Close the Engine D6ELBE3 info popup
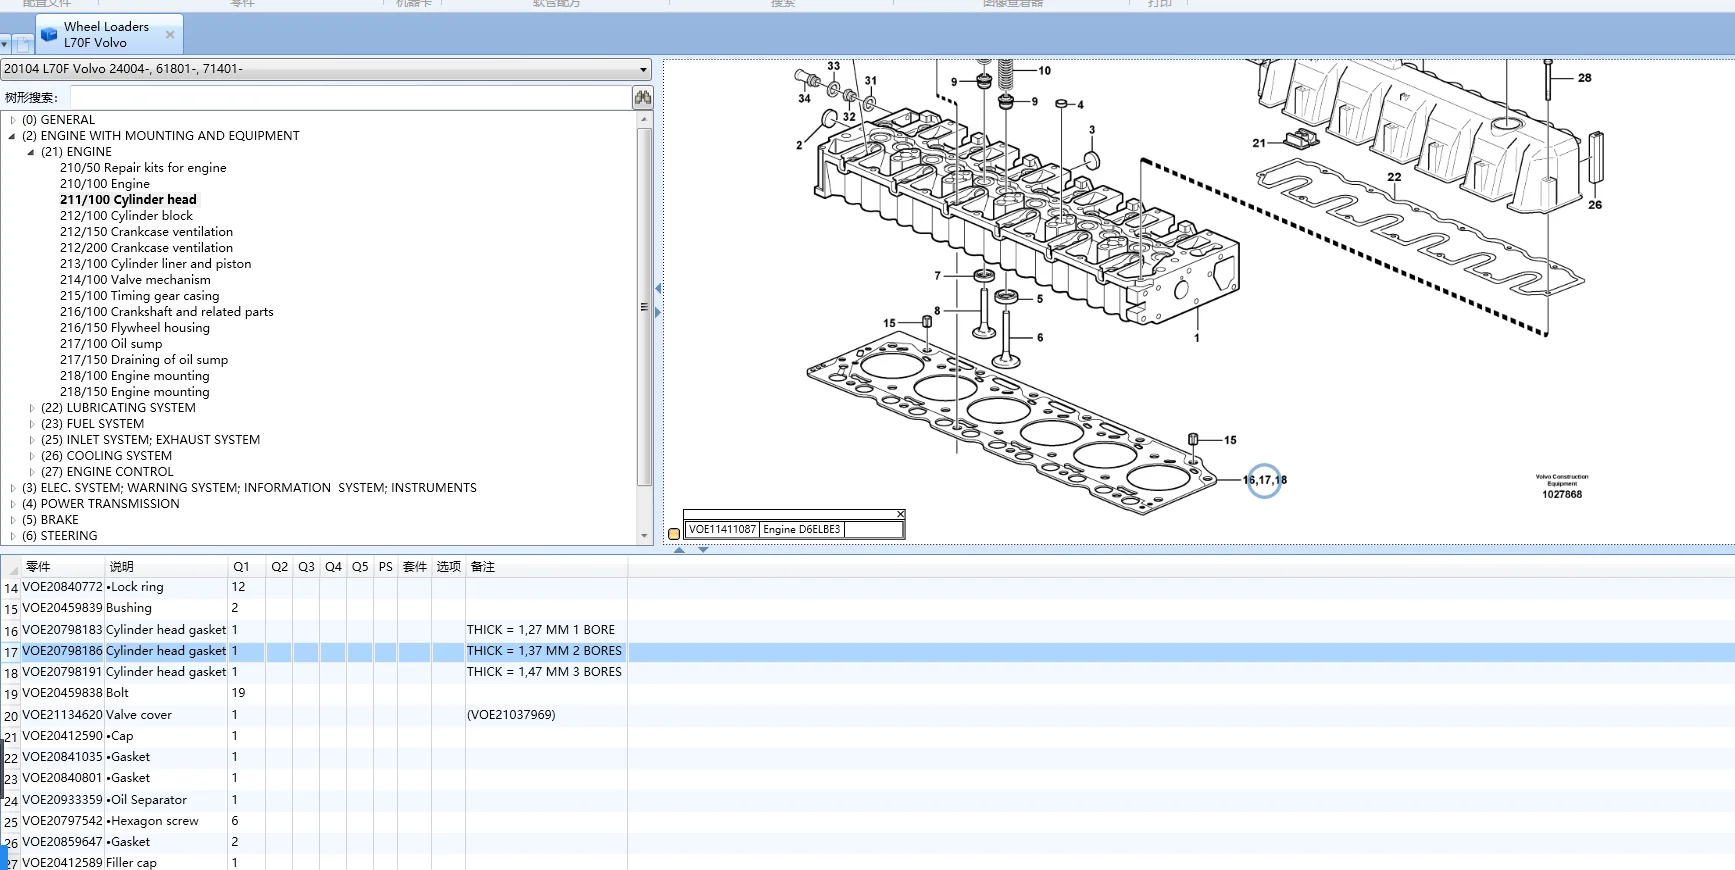Screen dimensions: 1735x870 point(900,514)
